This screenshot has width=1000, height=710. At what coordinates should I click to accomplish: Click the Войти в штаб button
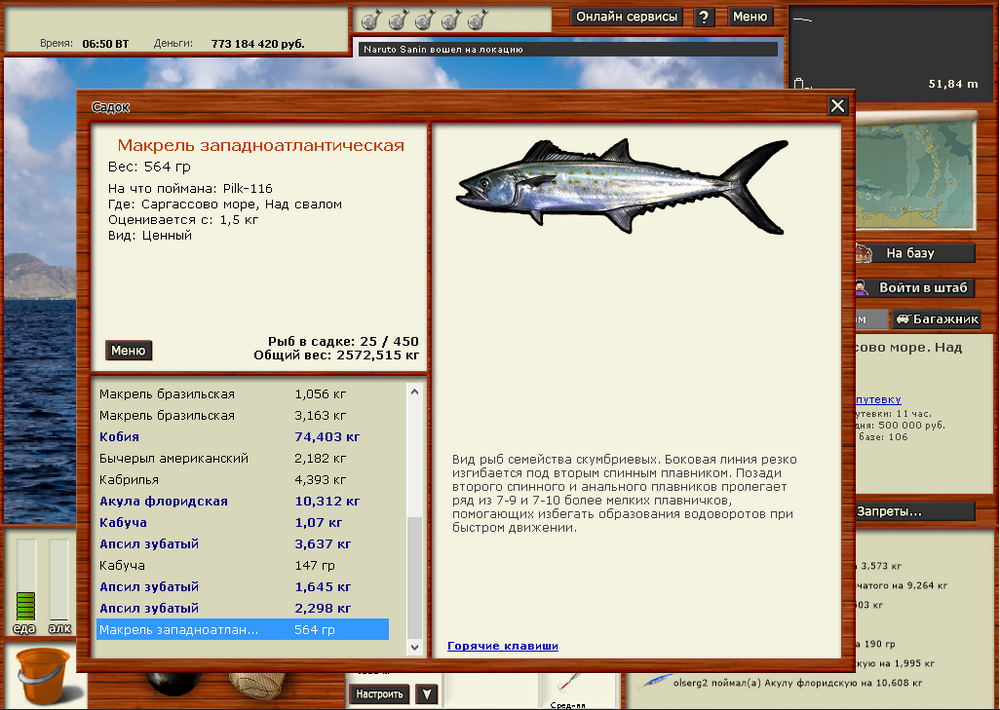(913, 287)
